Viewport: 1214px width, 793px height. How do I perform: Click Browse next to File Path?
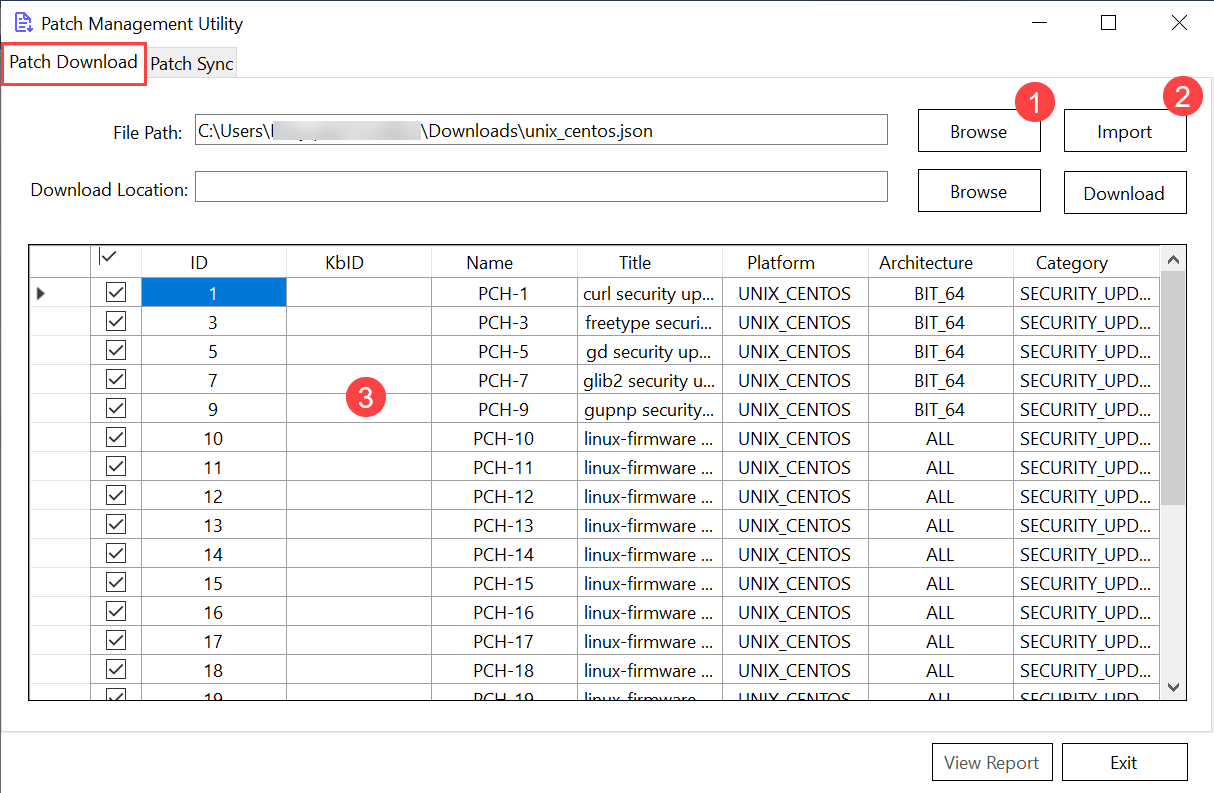(x=978, y=132)
